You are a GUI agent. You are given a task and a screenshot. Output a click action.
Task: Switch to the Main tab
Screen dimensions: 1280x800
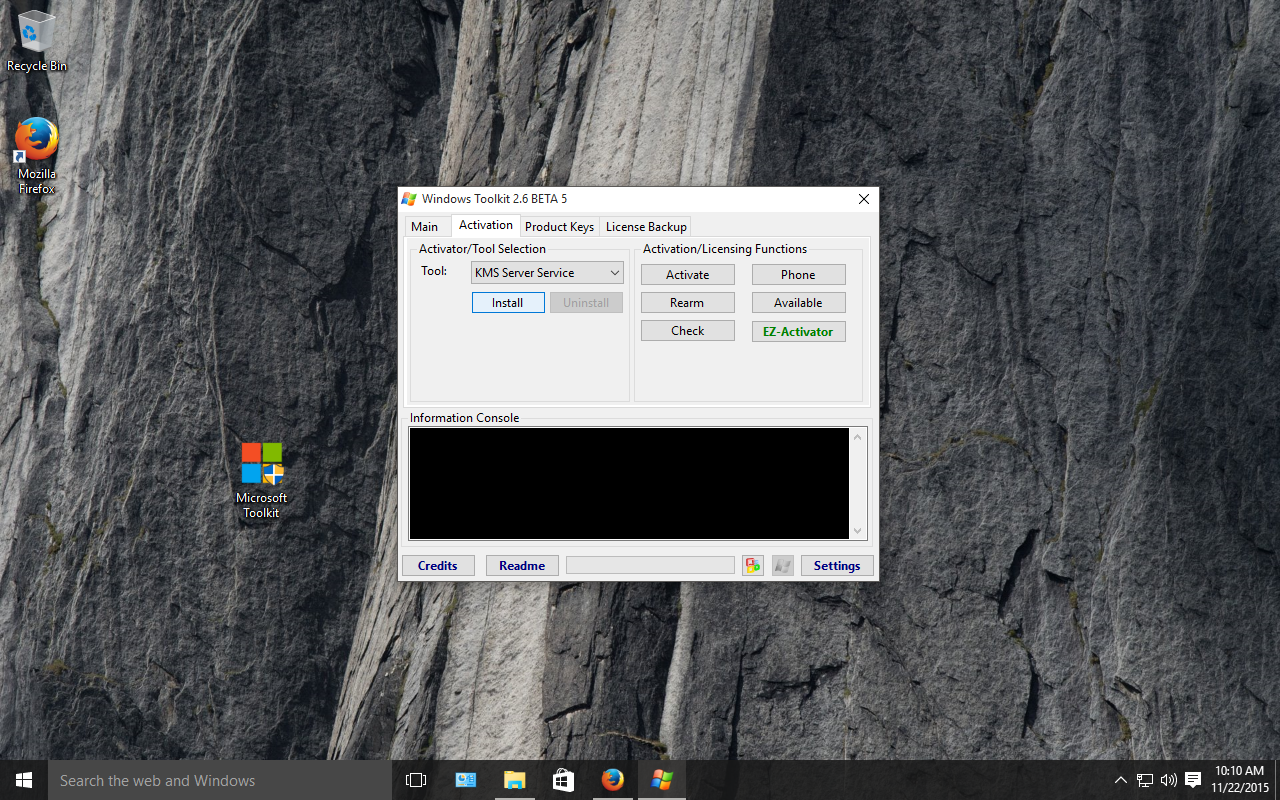(425, 227)
